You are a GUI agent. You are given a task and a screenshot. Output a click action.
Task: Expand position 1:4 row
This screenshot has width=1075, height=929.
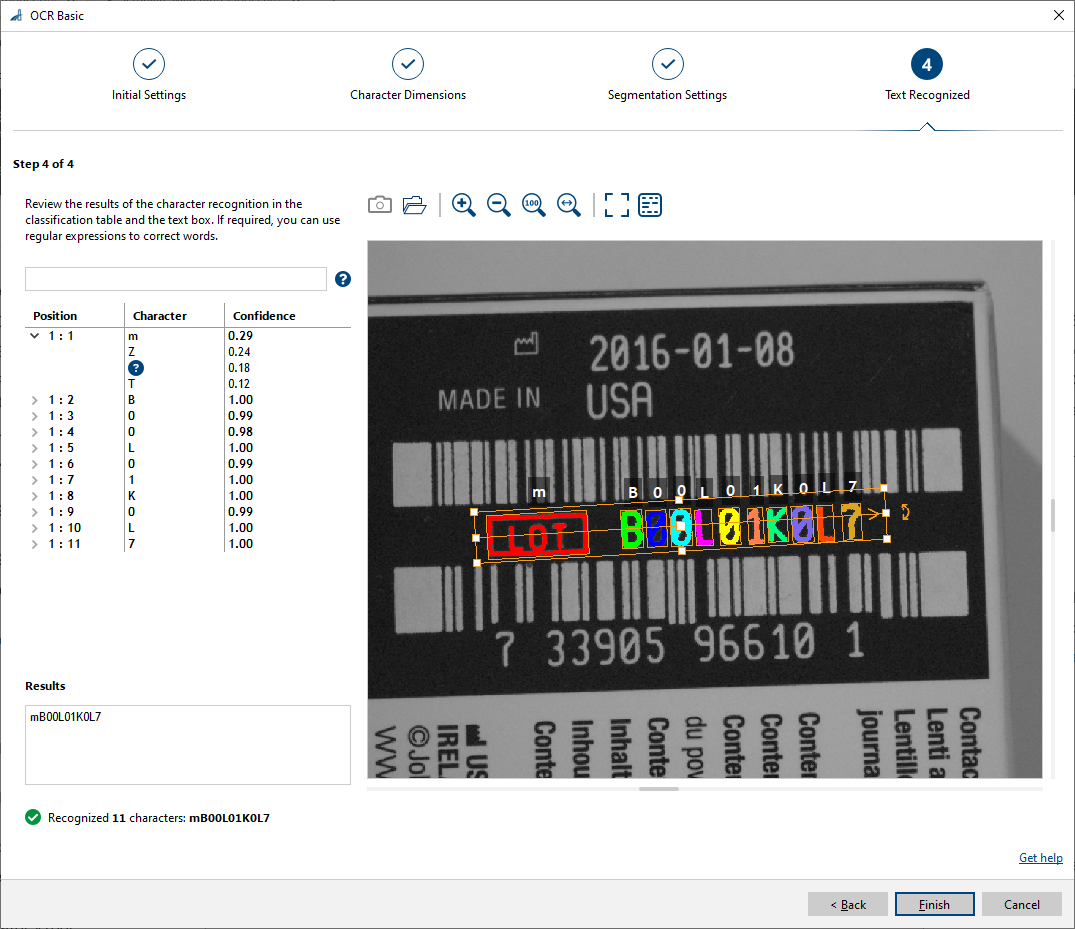pyautogui.click(x=34, y=432)
